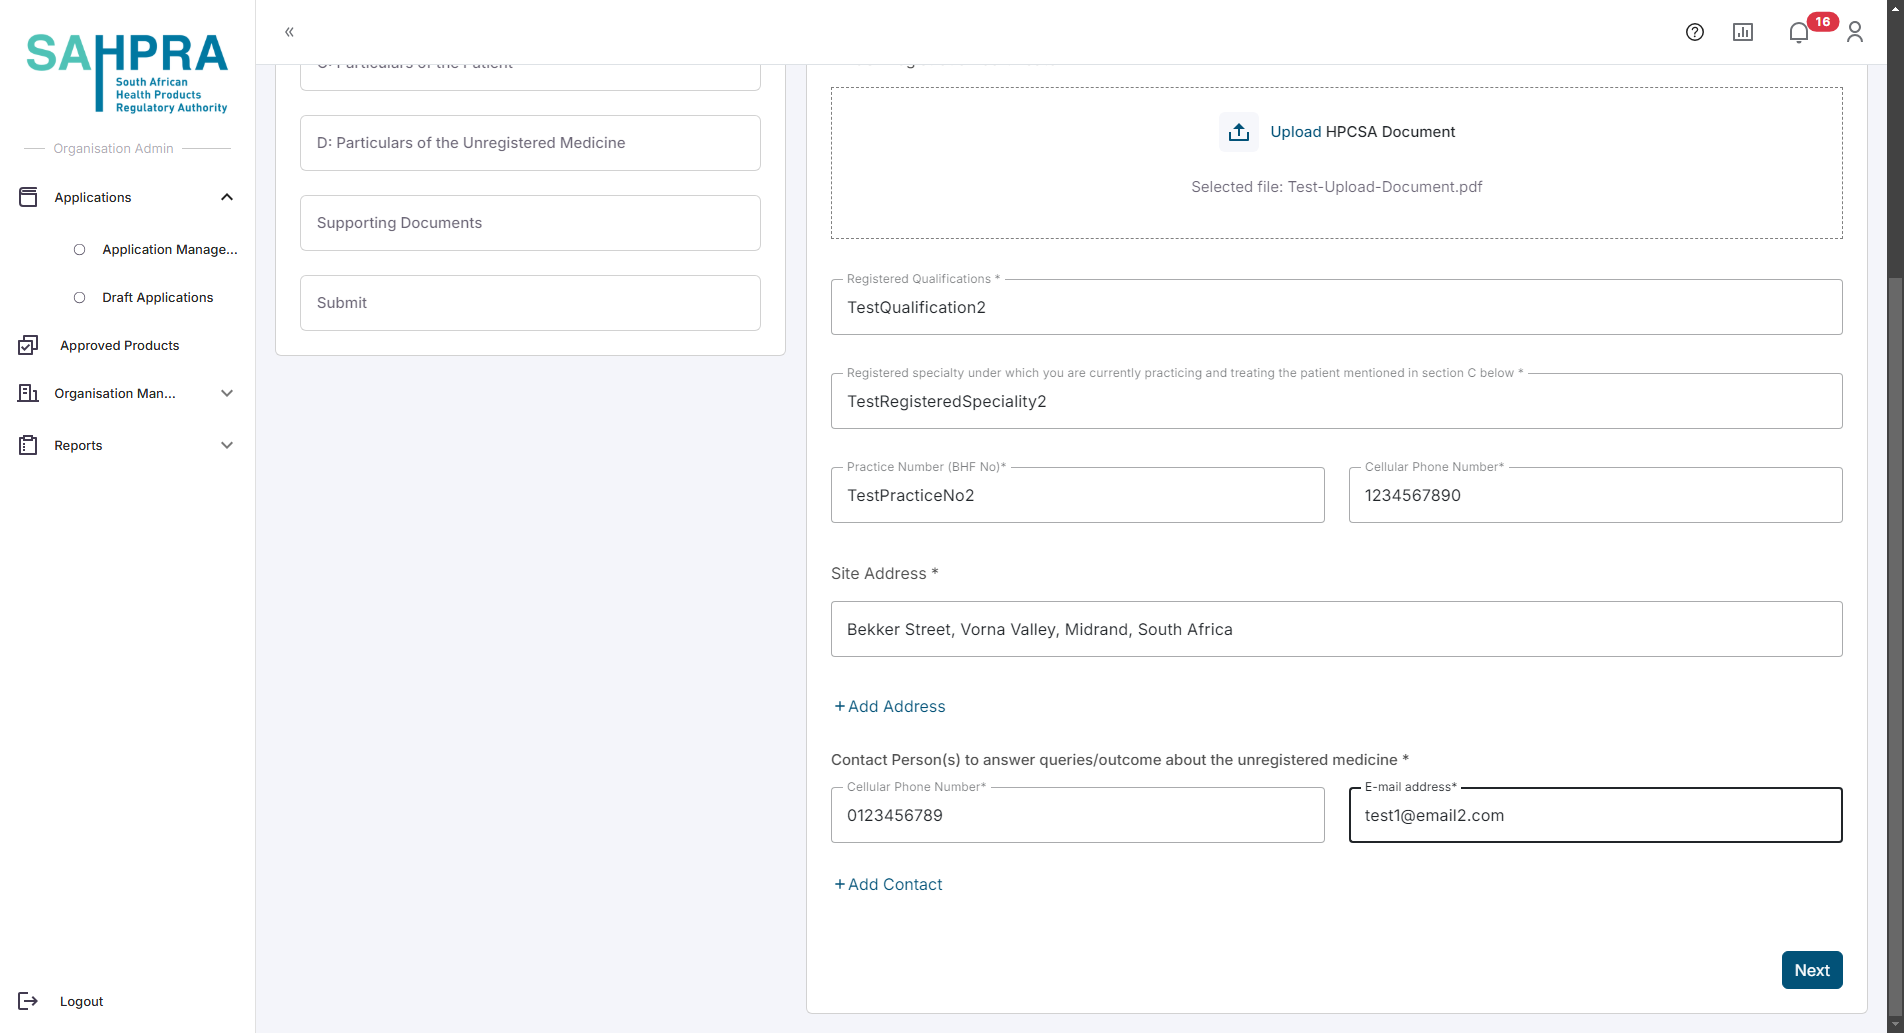This screenshot has width=1904, height=1033.
Task: Go to Supporting Documents step
Action: (530, 223)
